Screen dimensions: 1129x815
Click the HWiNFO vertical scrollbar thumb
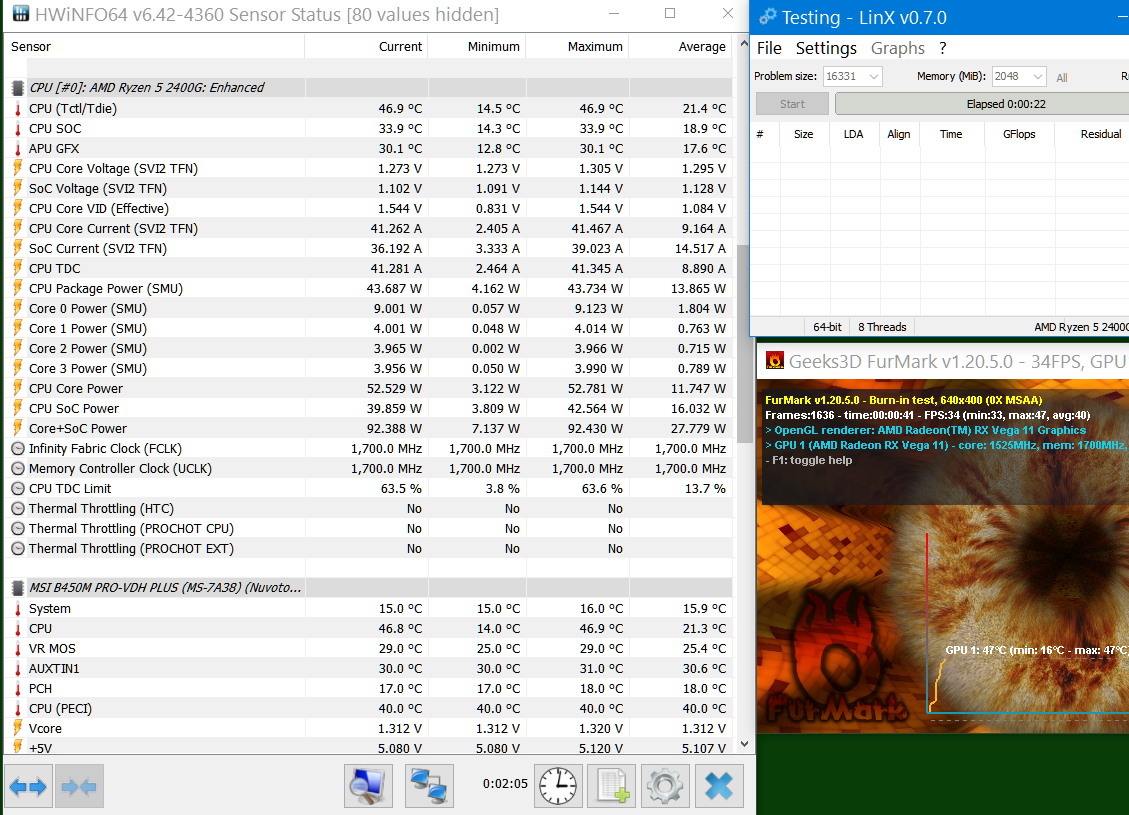[x=743, y=343]
